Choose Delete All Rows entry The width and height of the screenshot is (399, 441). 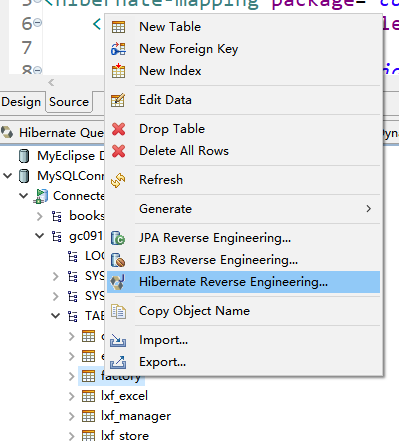pyautogui.click(x=244, y=151)
